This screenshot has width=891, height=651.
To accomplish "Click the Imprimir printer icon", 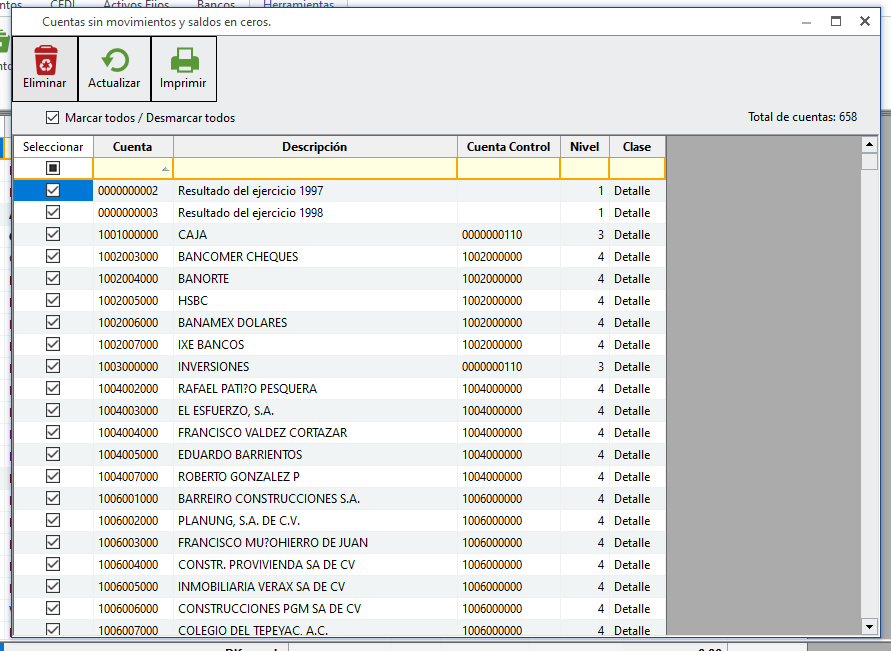I will (183, 61).
